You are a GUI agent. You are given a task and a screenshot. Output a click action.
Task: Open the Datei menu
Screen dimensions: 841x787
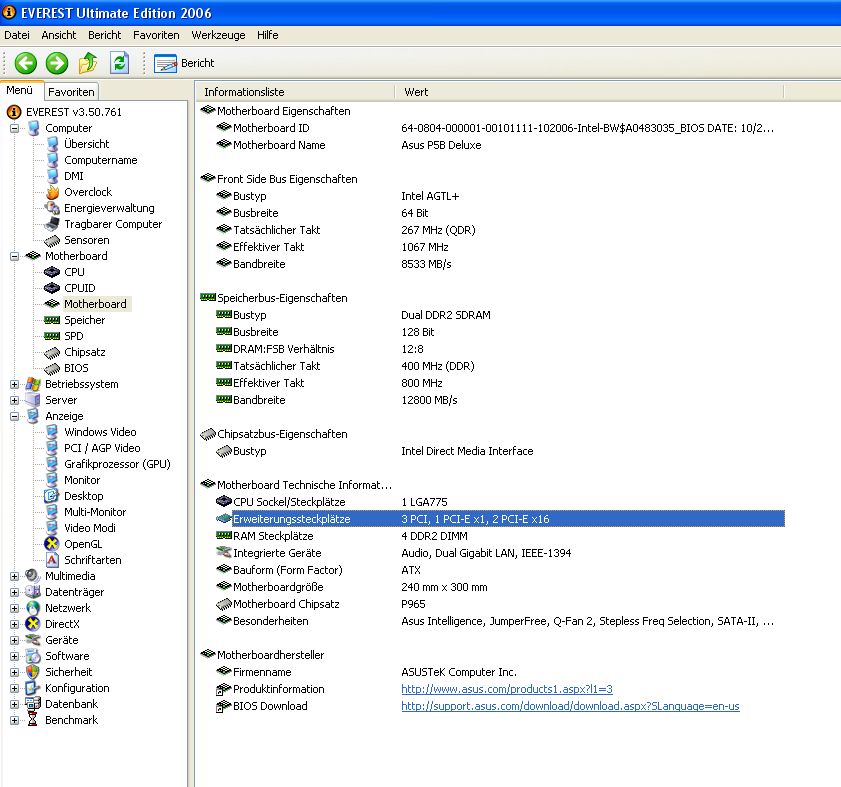17,35
